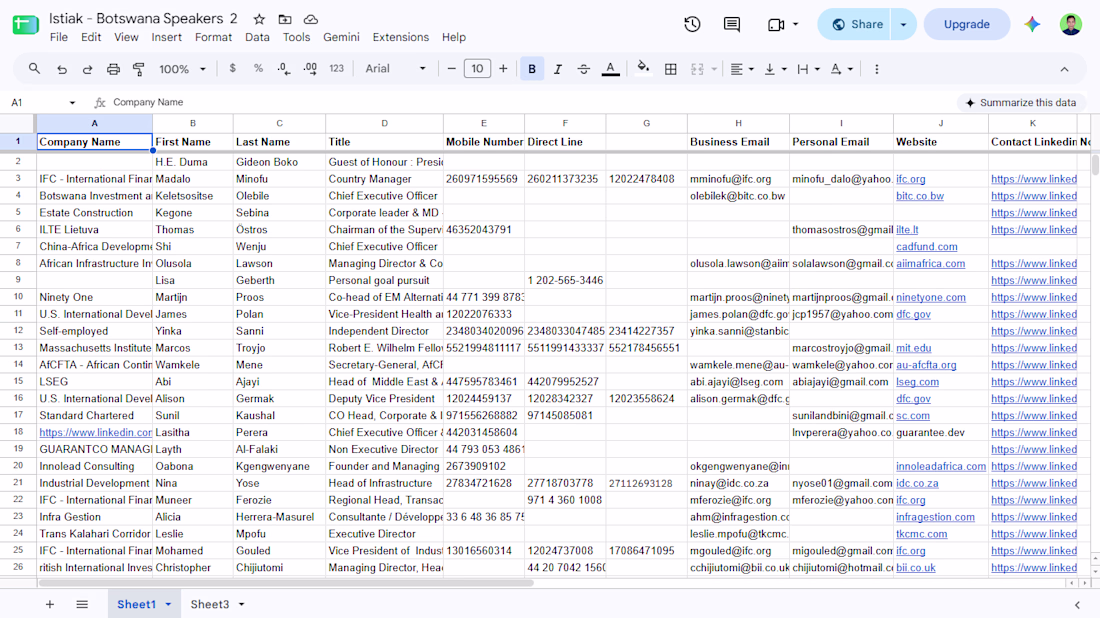Redo the last action
The height and width of the screenshot is (618, 1100).
(87, 69)
